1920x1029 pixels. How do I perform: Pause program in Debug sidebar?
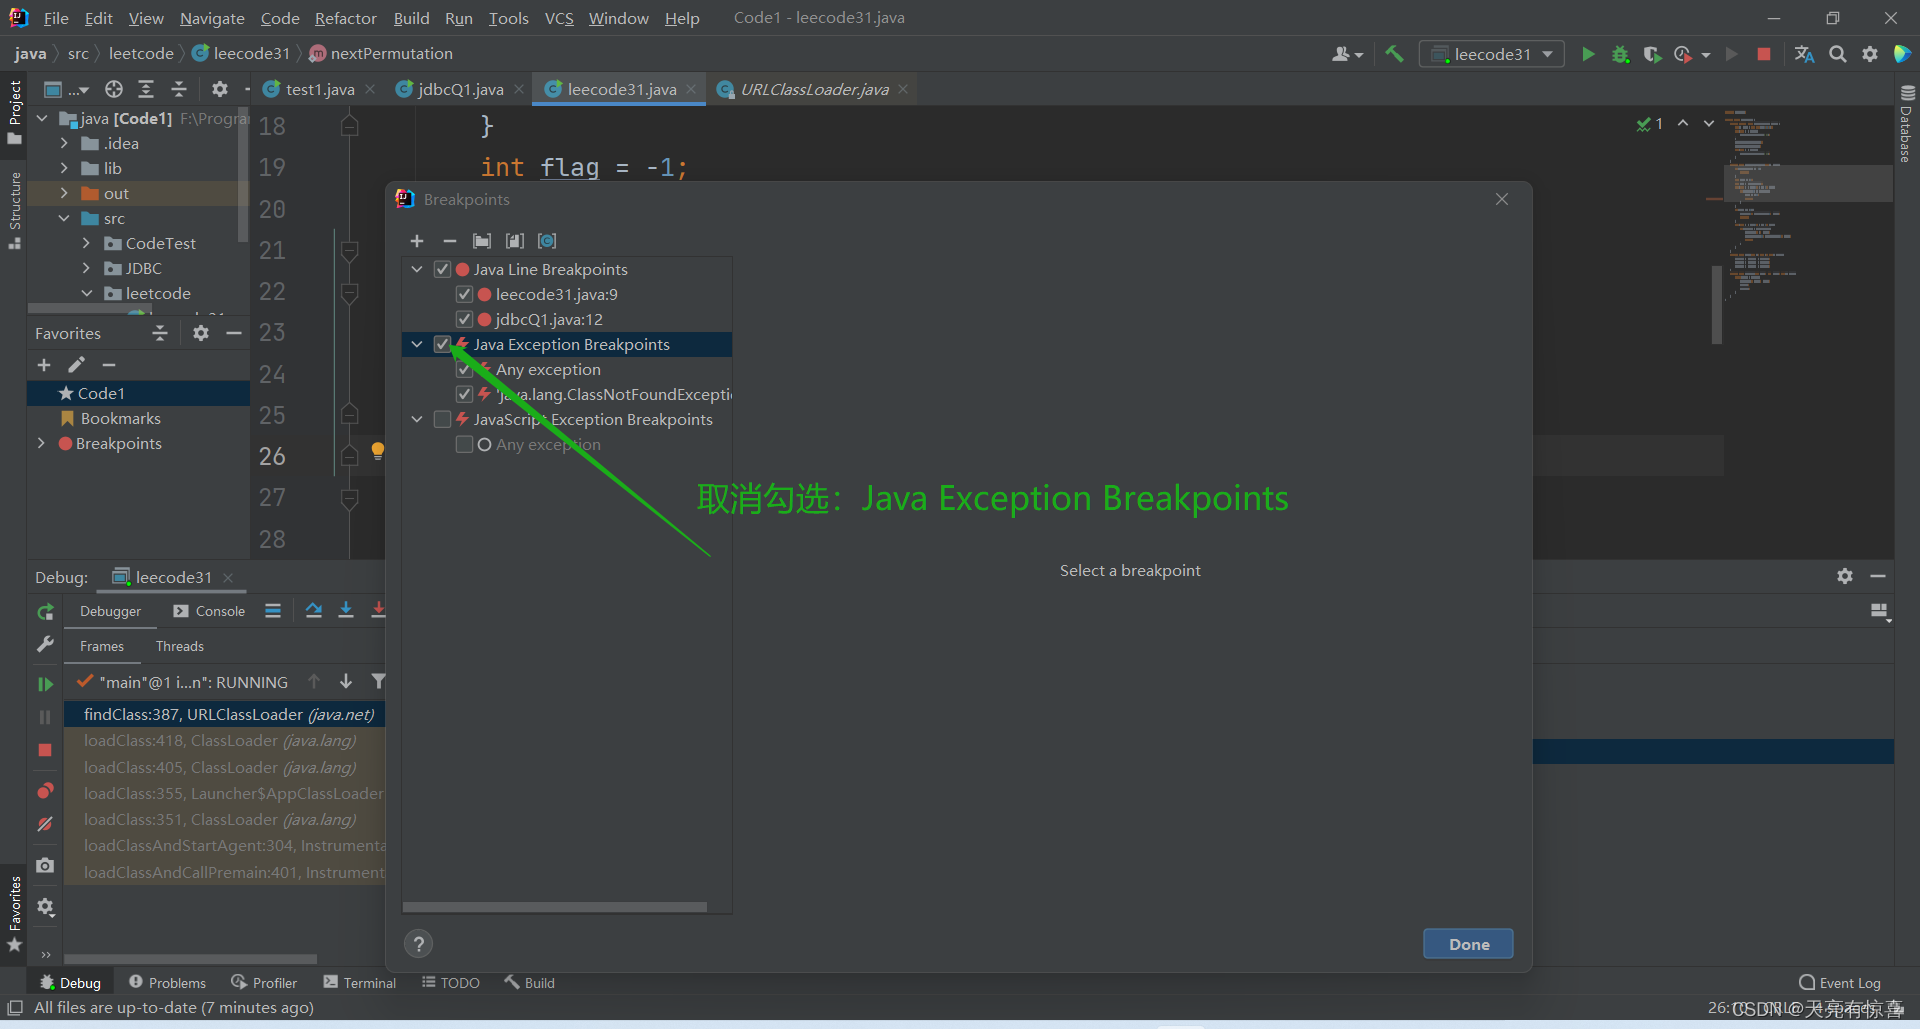coord(45,717)
